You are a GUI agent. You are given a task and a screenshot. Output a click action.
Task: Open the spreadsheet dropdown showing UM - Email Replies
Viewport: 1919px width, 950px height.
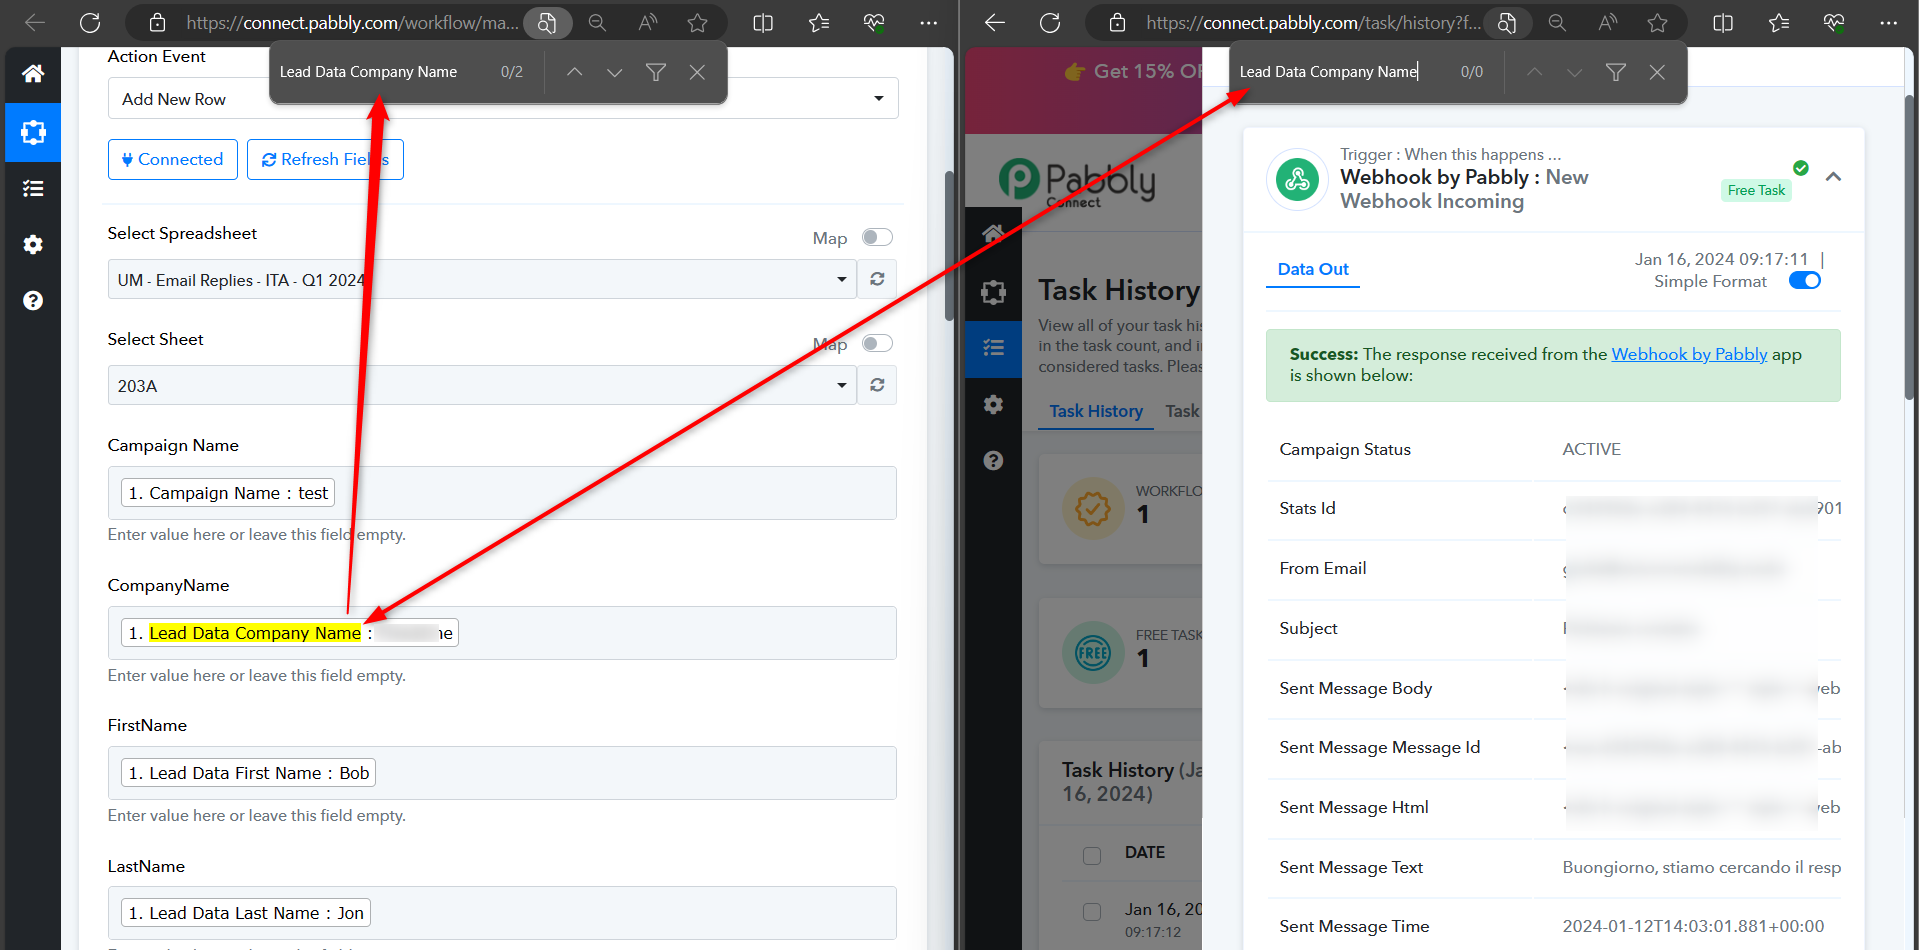[x=482, y=279]
